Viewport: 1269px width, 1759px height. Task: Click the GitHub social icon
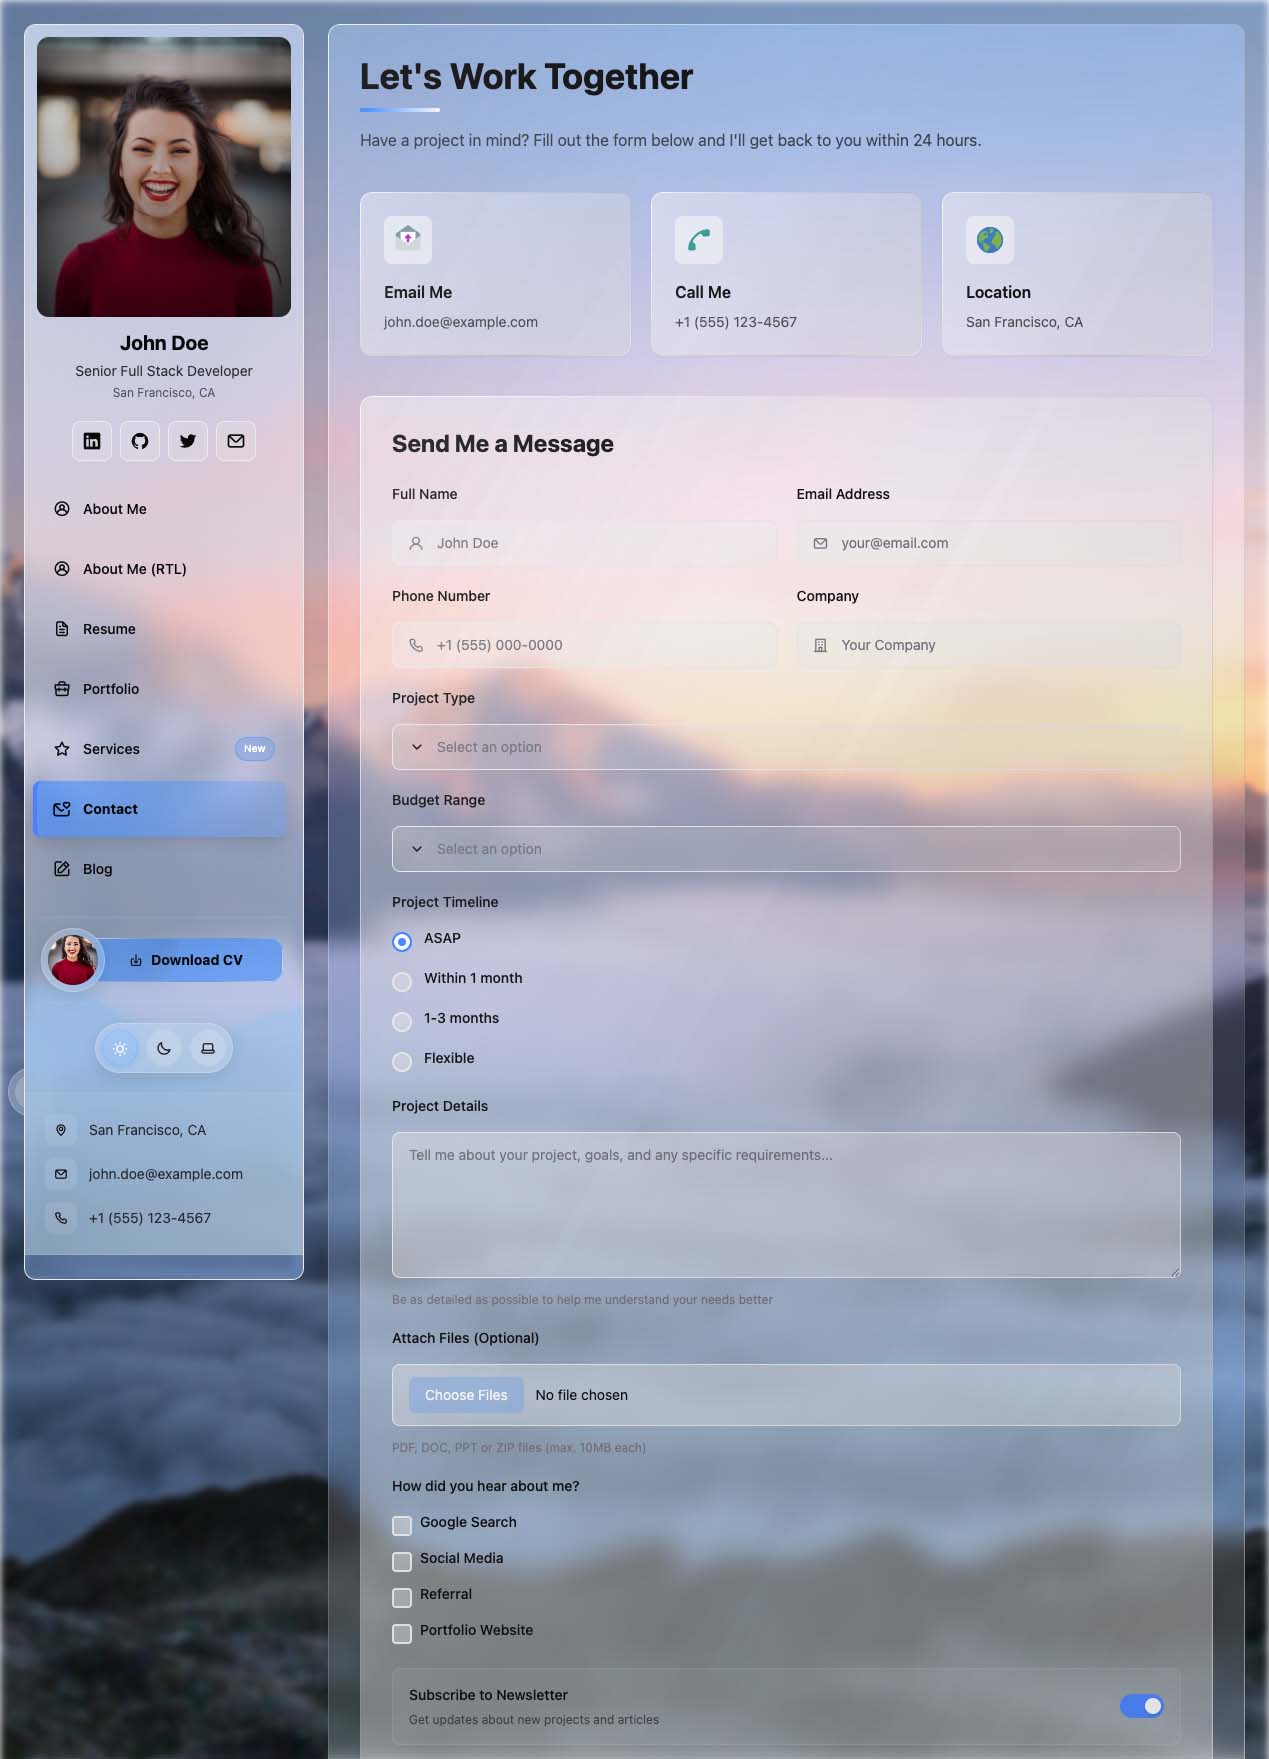coord(140,441)
